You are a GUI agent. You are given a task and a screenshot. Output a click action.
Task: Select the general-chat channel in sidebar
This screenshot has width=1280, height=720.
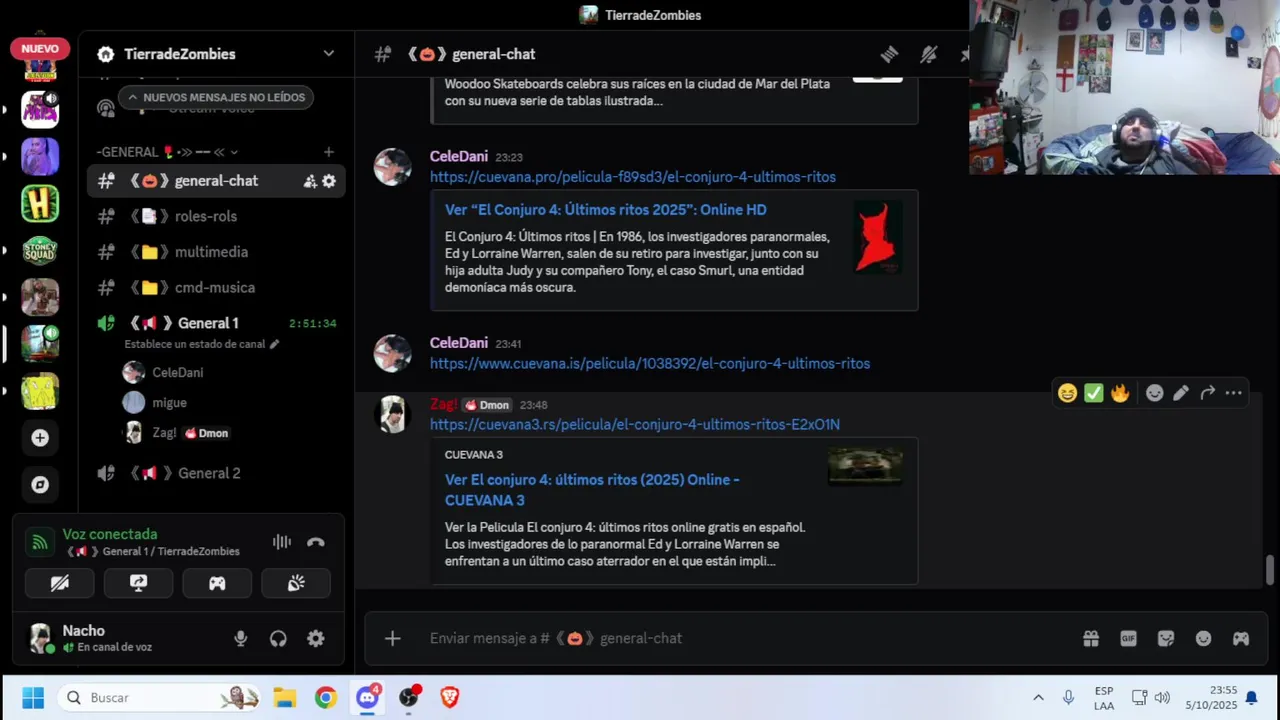coord(216,181)
